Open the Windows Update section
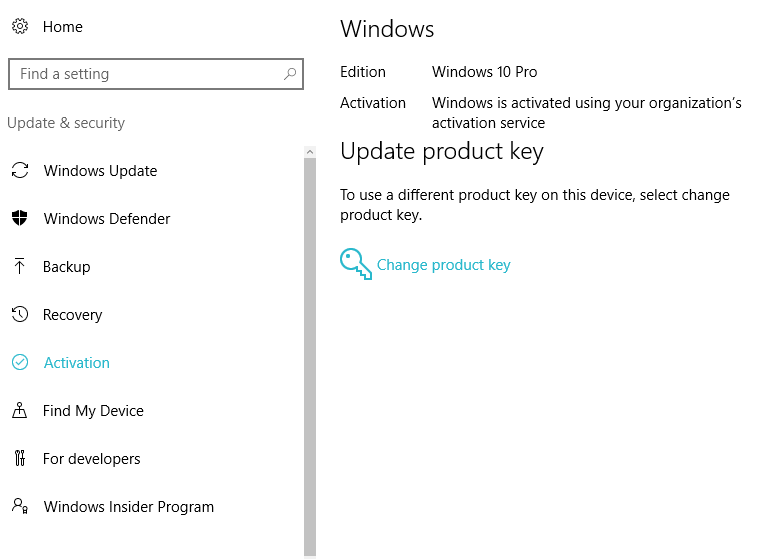 coord(100,171)
